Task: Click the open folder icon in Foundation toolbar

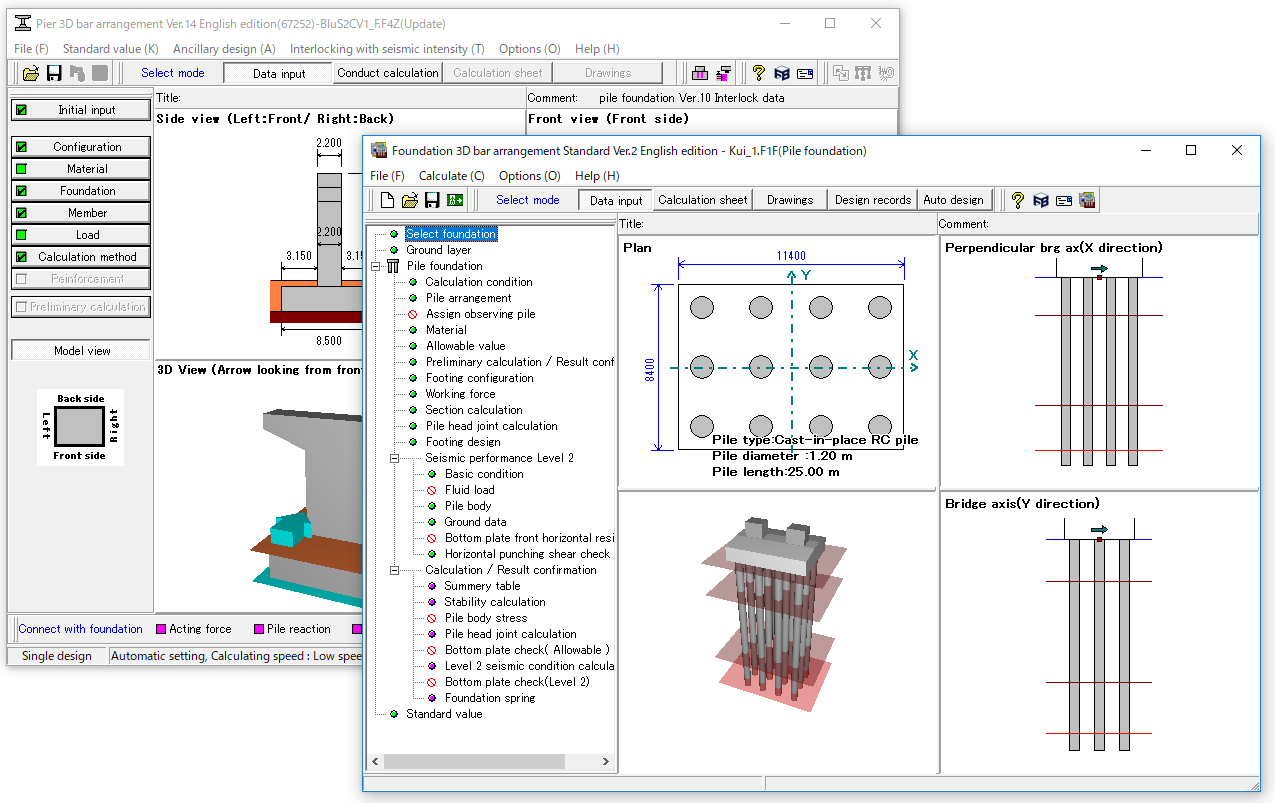Action: click(x=410, y=200)
